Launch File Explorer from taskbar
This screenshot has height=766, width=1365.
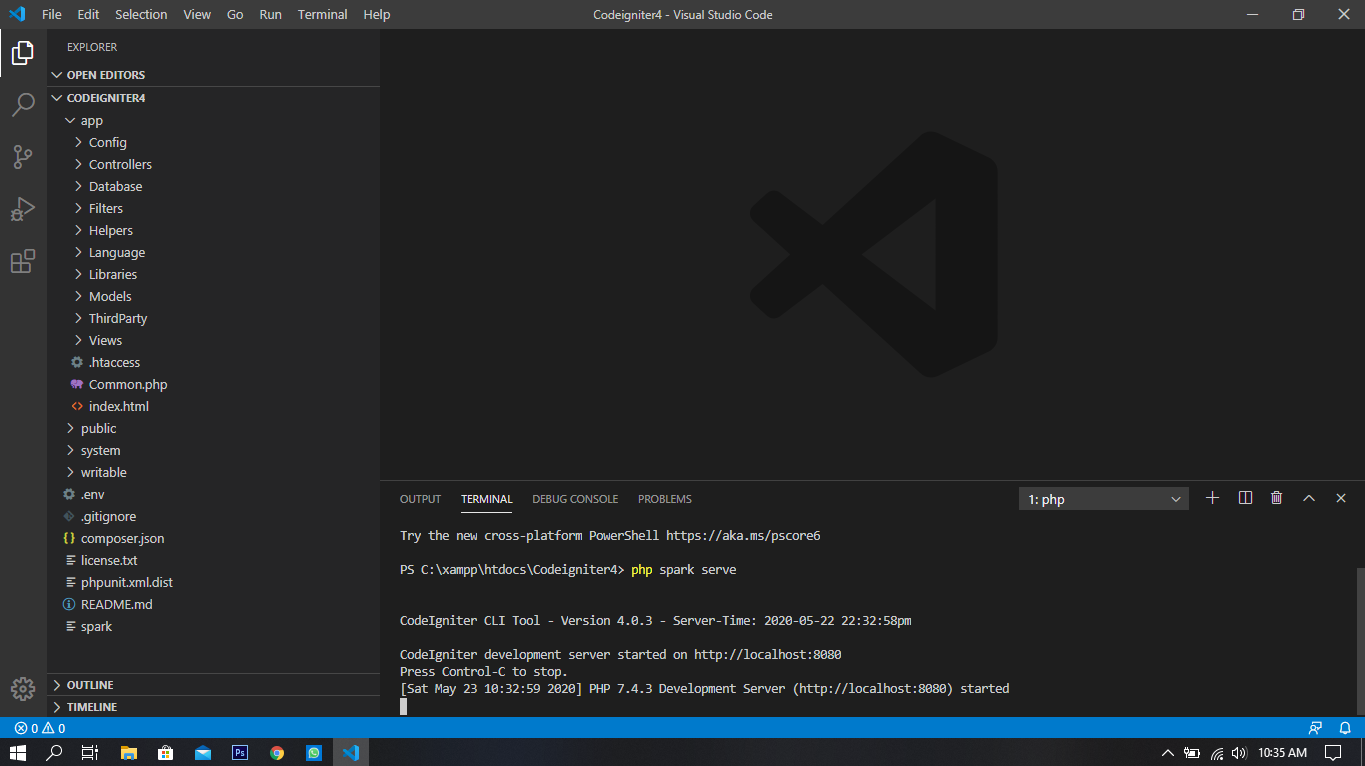point(128,753)
